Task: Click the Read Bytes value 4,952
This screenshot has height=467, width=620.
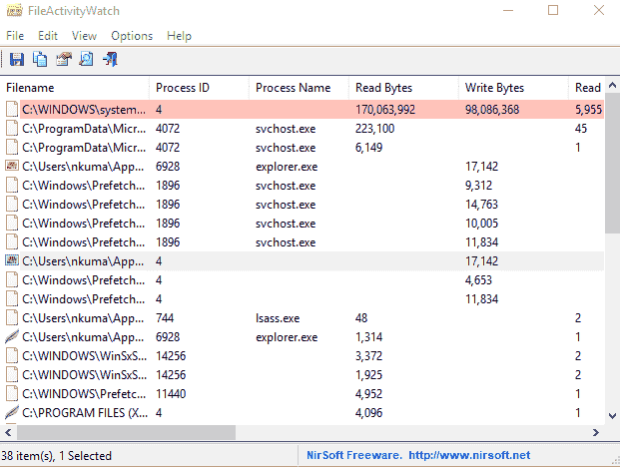Action: [x=369, y=394]
